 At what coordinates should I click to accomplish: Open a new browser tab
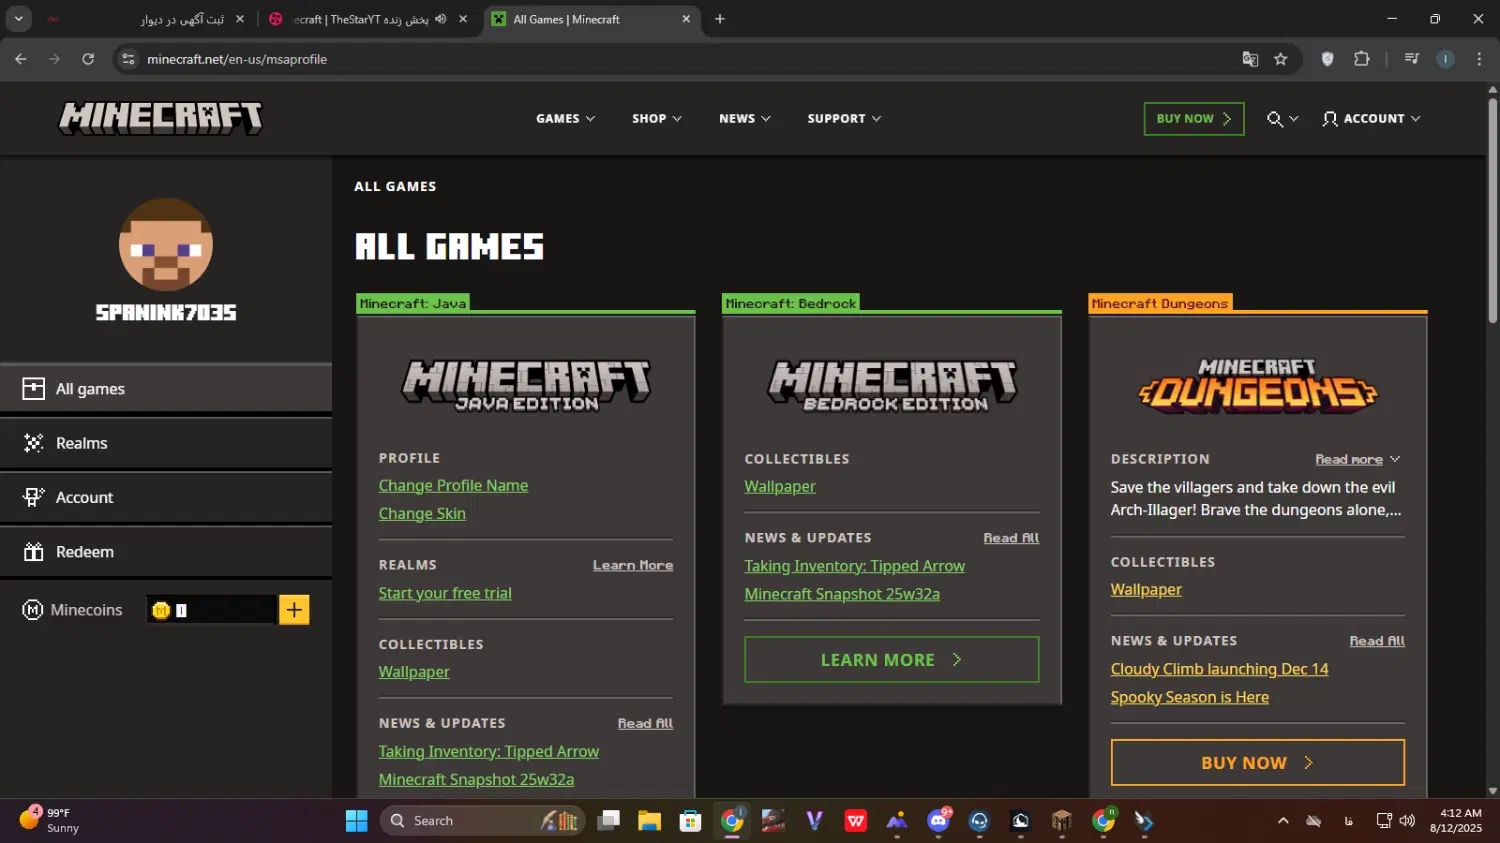pos(719,19)
